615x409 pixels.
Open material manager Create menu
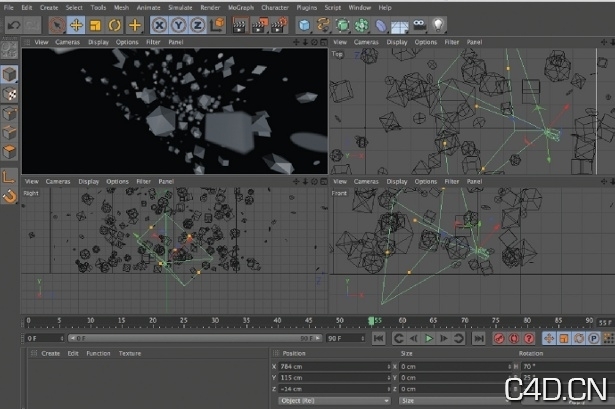51,353
